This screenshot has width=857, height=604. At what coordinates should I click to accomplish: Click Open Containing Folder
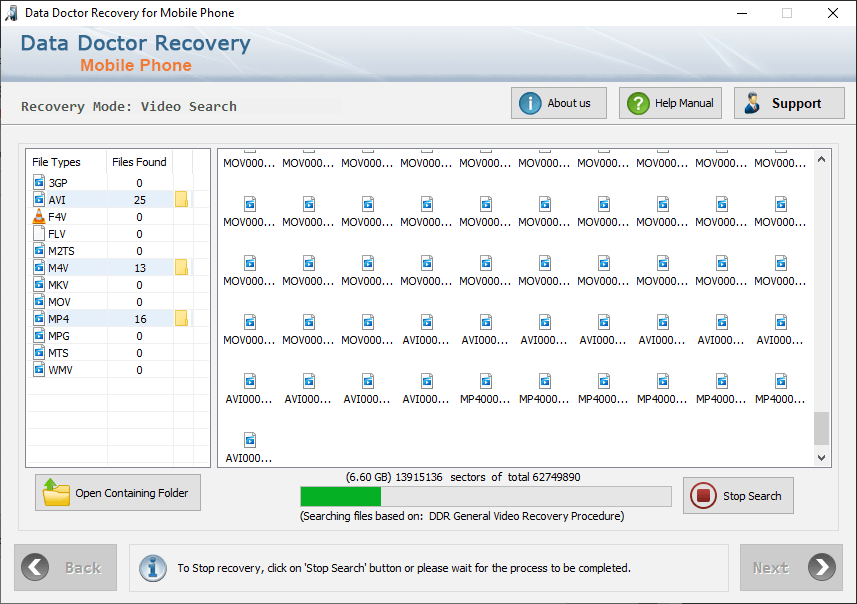click(118, 492)
